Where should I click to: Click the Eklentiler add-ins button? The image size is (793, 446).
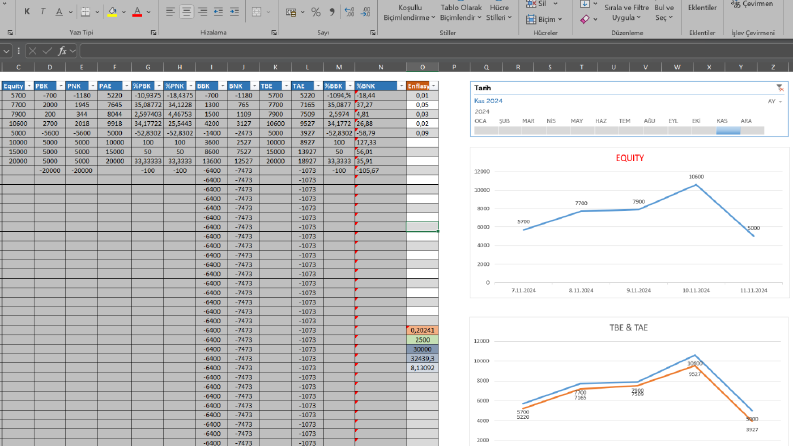pyautogui.click(x=702, y=8)
